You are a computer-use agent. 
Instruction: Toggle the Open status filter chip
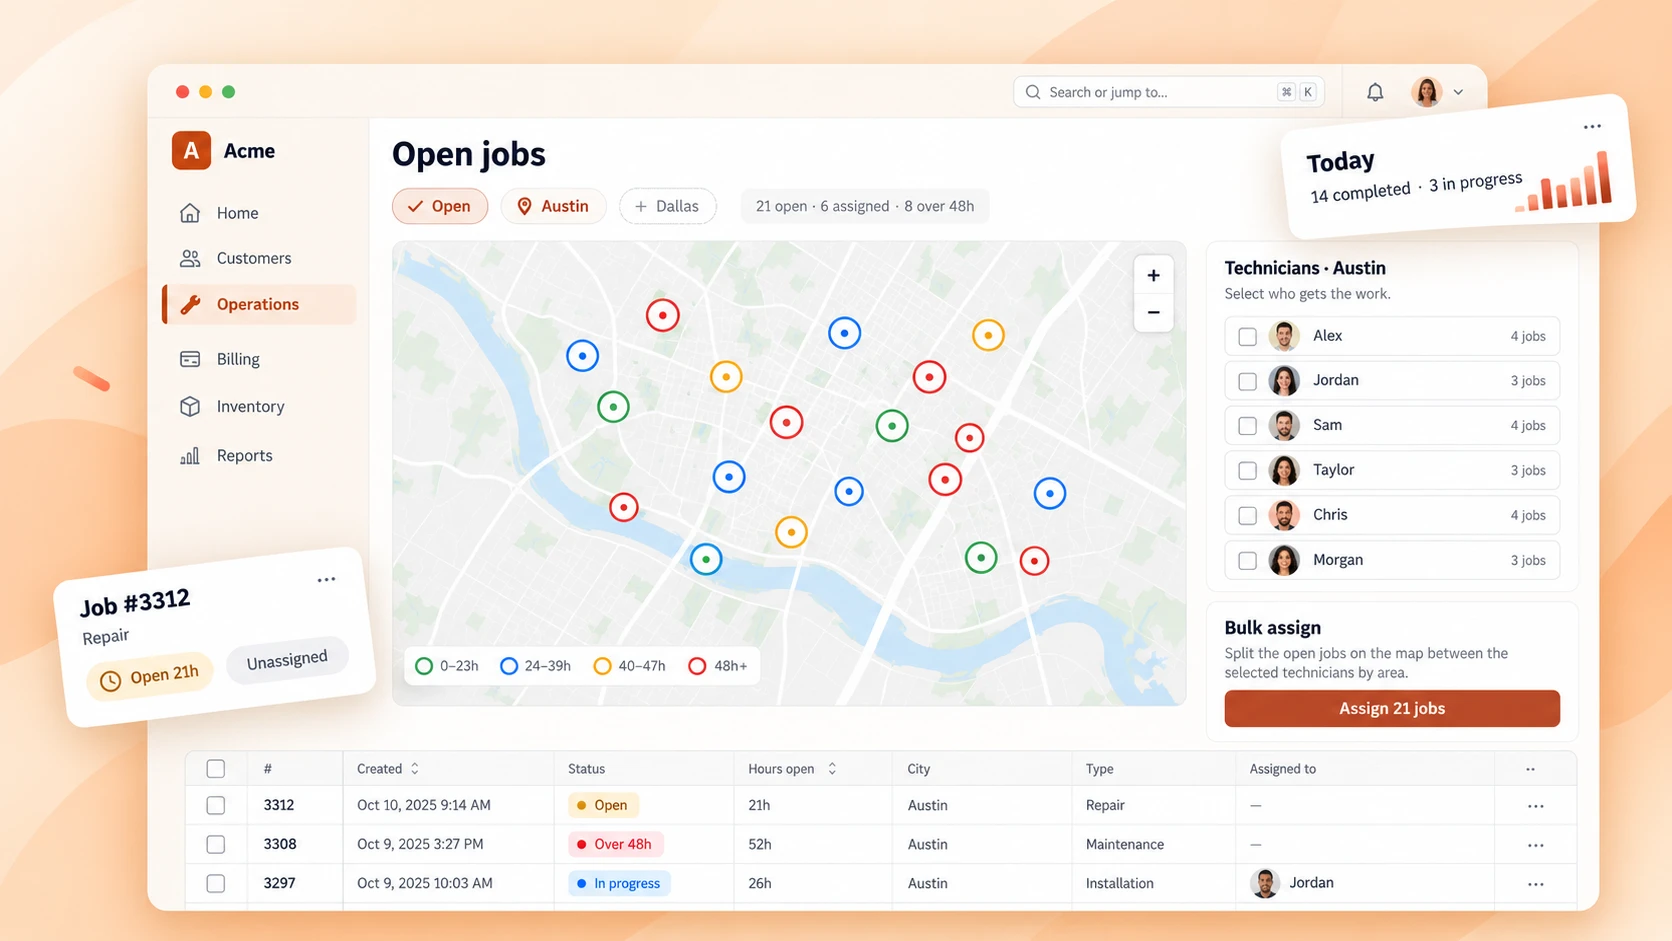(x=440, y=206)
